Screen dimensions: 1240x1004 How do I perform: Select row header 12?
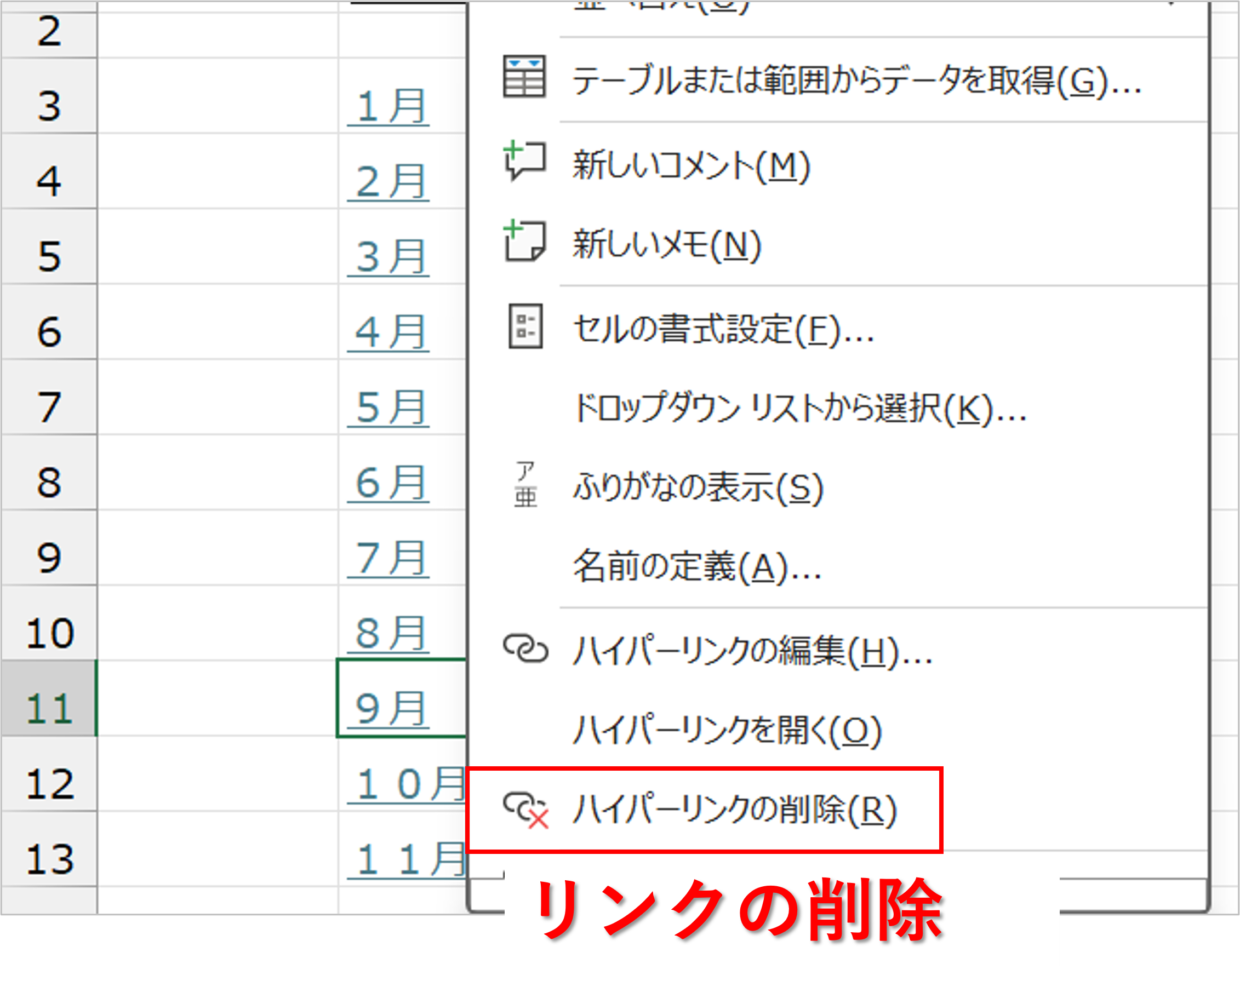pos(49,774)
